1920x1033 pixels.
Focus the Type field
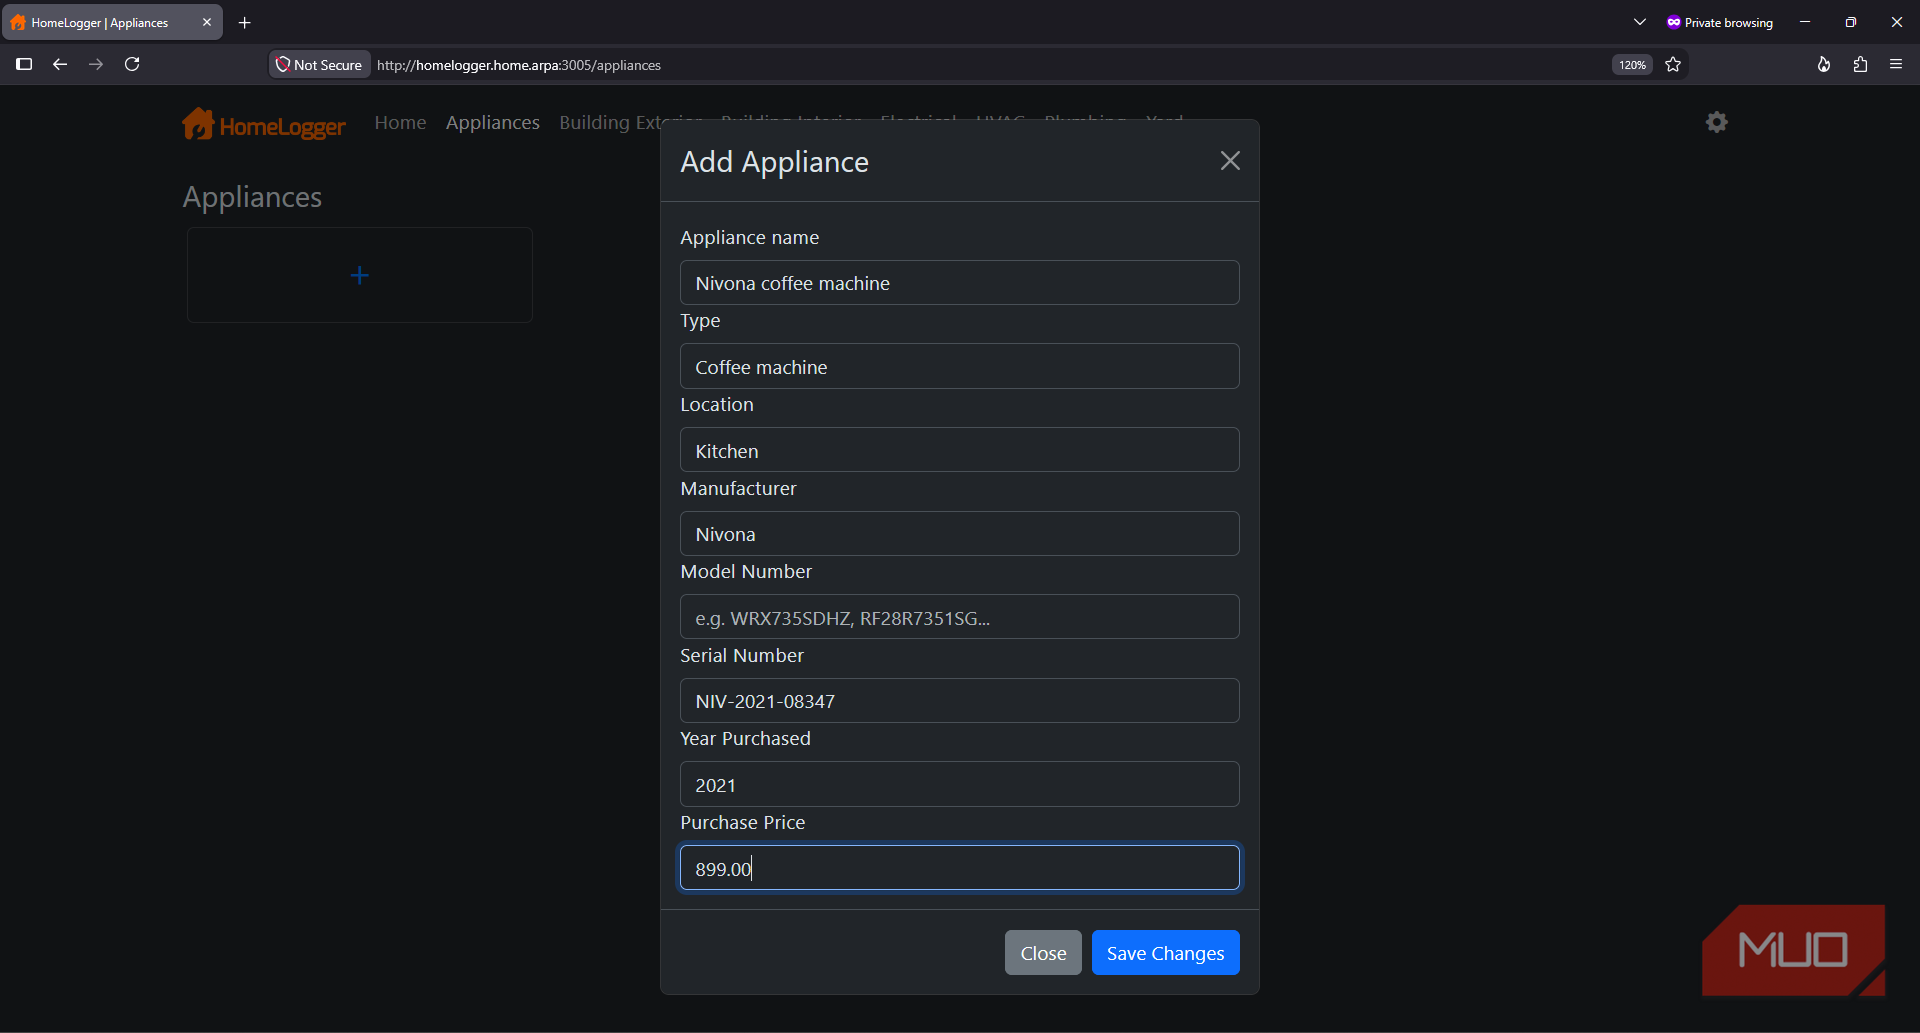960,367
